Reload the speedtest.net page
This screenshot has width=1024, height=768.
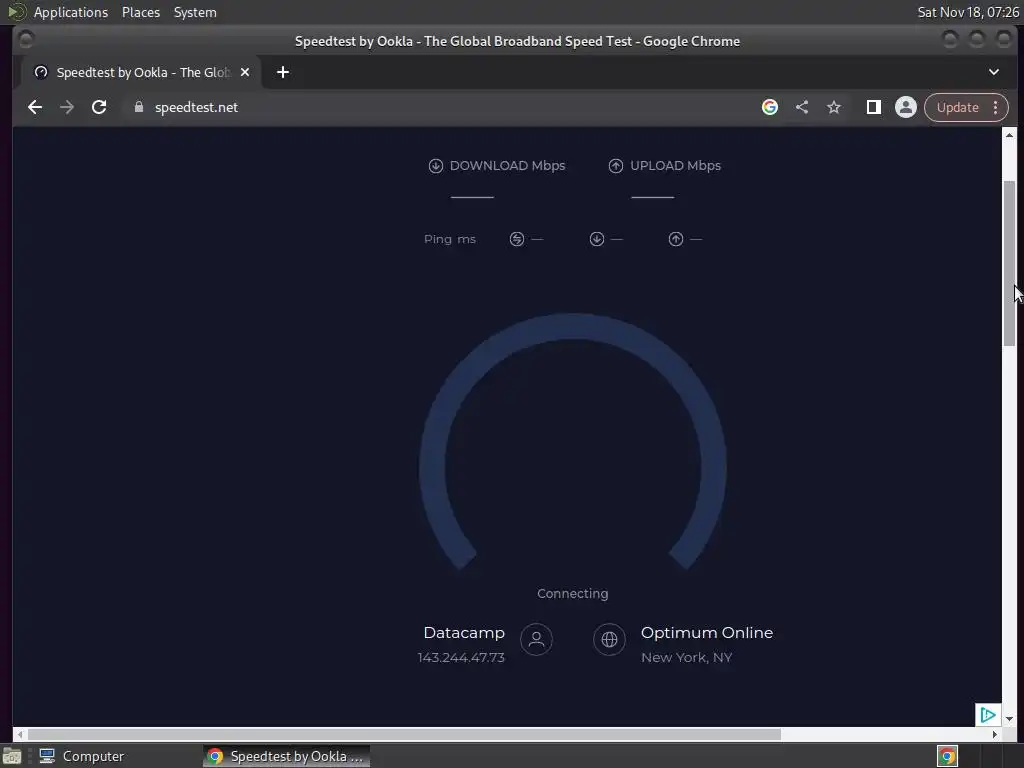tap(99, 107)
